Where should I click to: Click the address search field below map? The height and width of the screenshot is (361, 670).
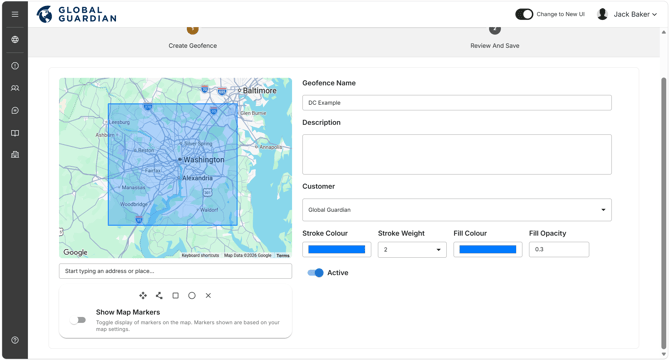point(175,271)
